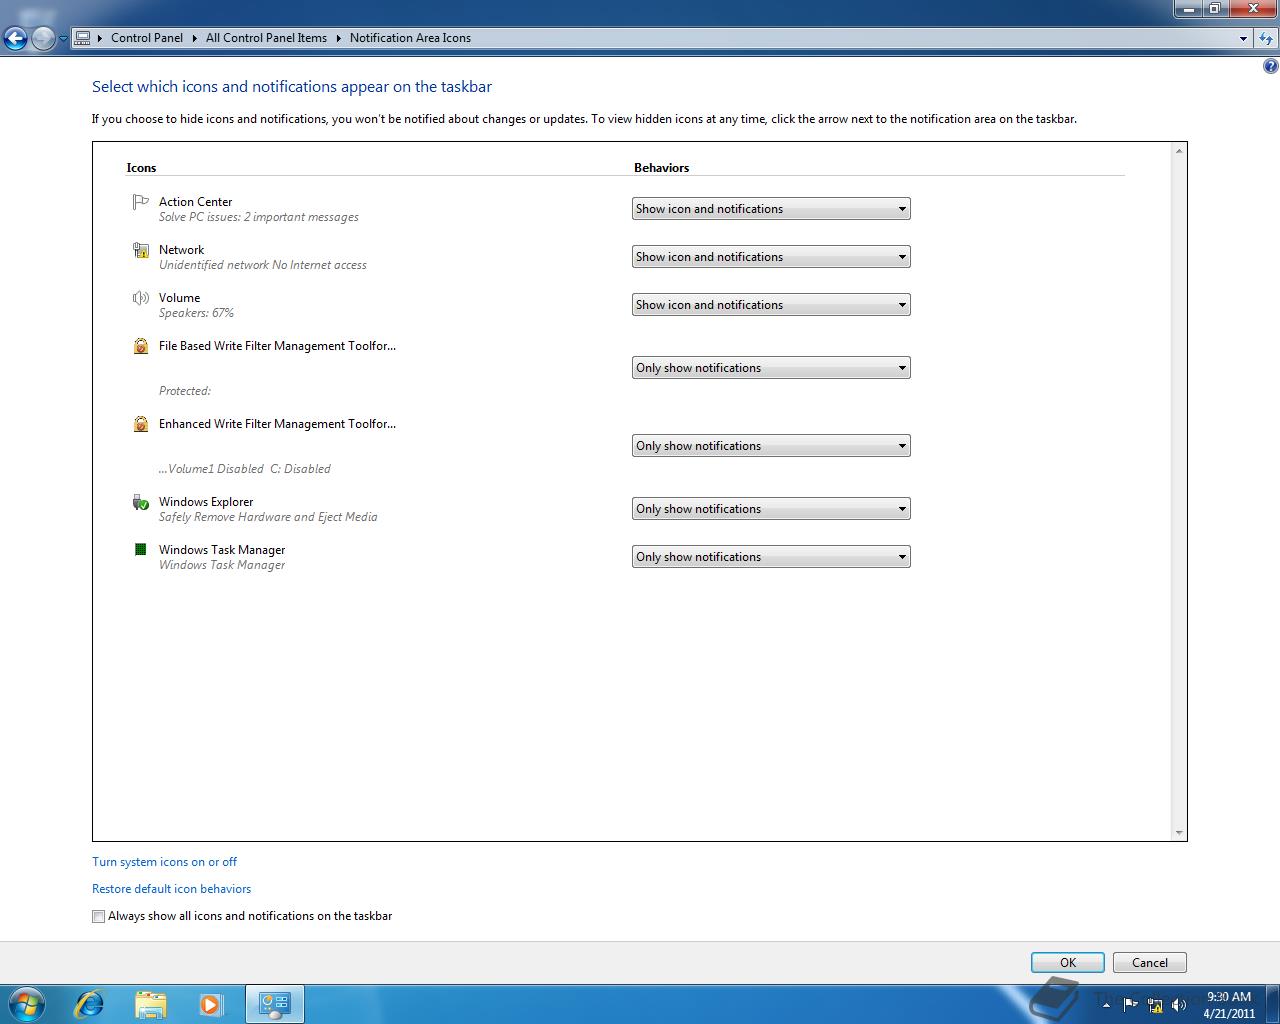Screen dimensions: 1280x1024
Task: Discard changes with Cancel button
Action: (1150, 963)
